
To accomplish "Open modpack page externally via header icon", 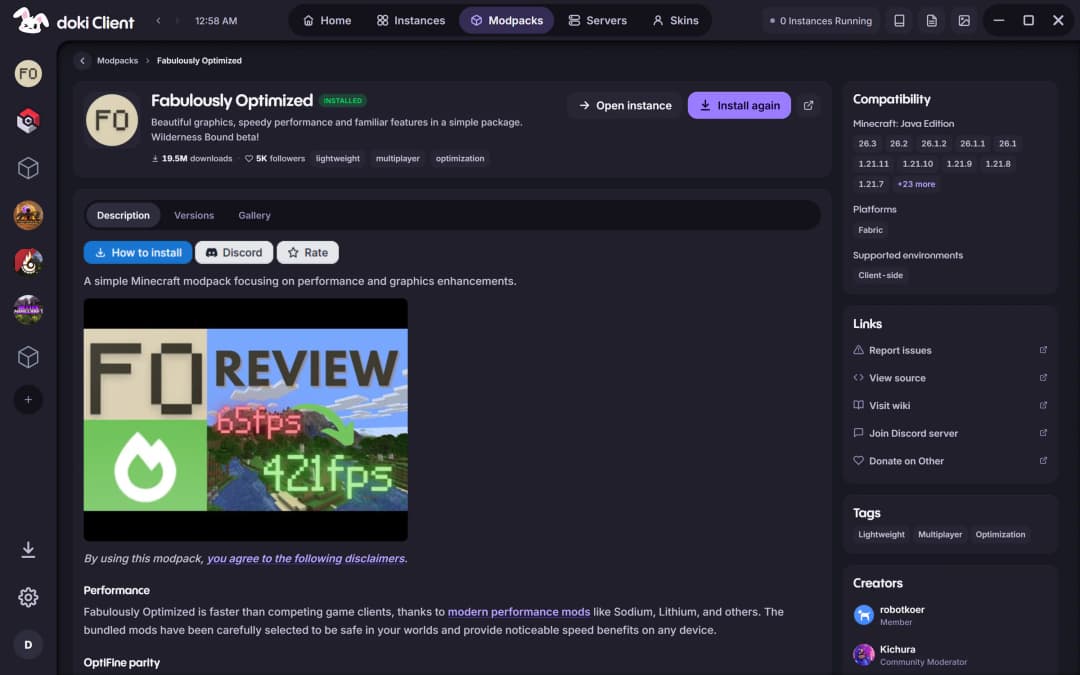I will (x=809, y=105).
